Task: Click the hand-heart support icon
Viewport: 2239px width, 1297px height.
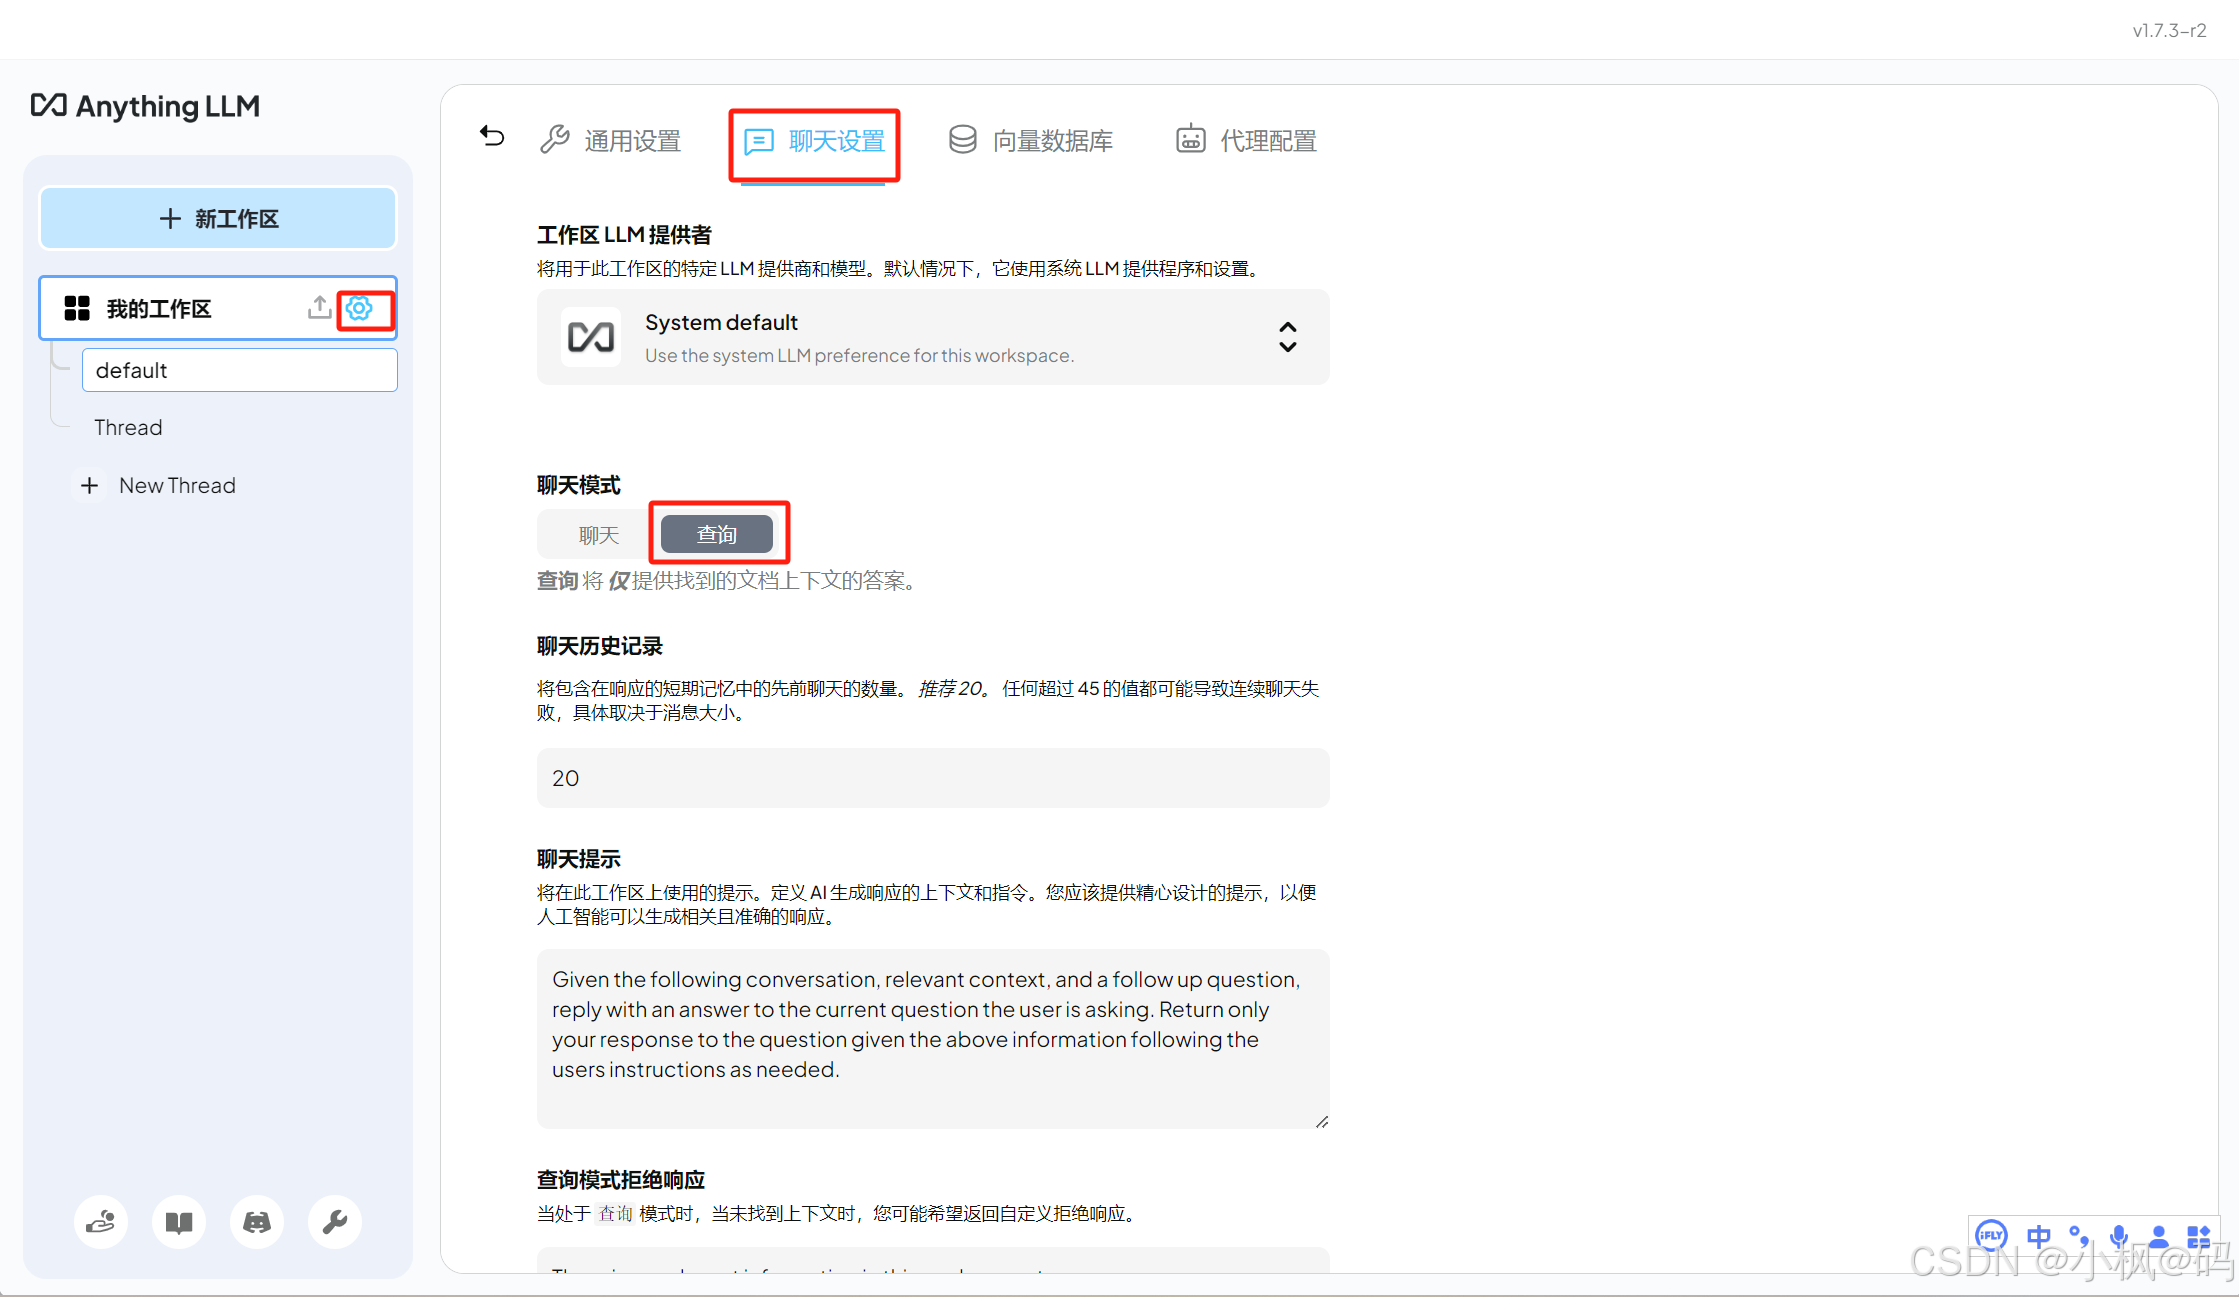Action: tap(101, 1222)
